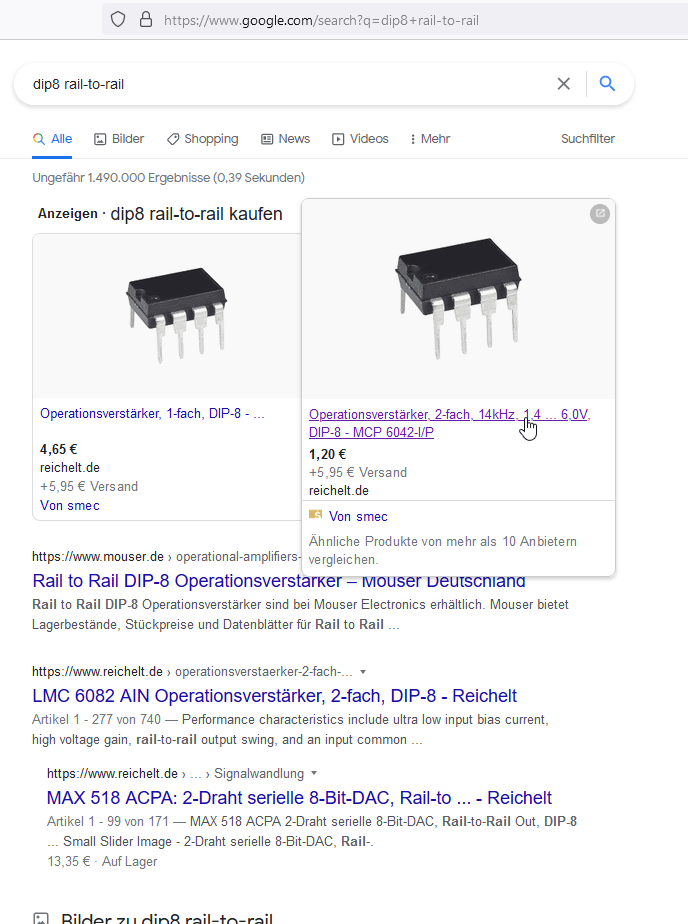Click the 1,20 € price text

tap(328, 454)
